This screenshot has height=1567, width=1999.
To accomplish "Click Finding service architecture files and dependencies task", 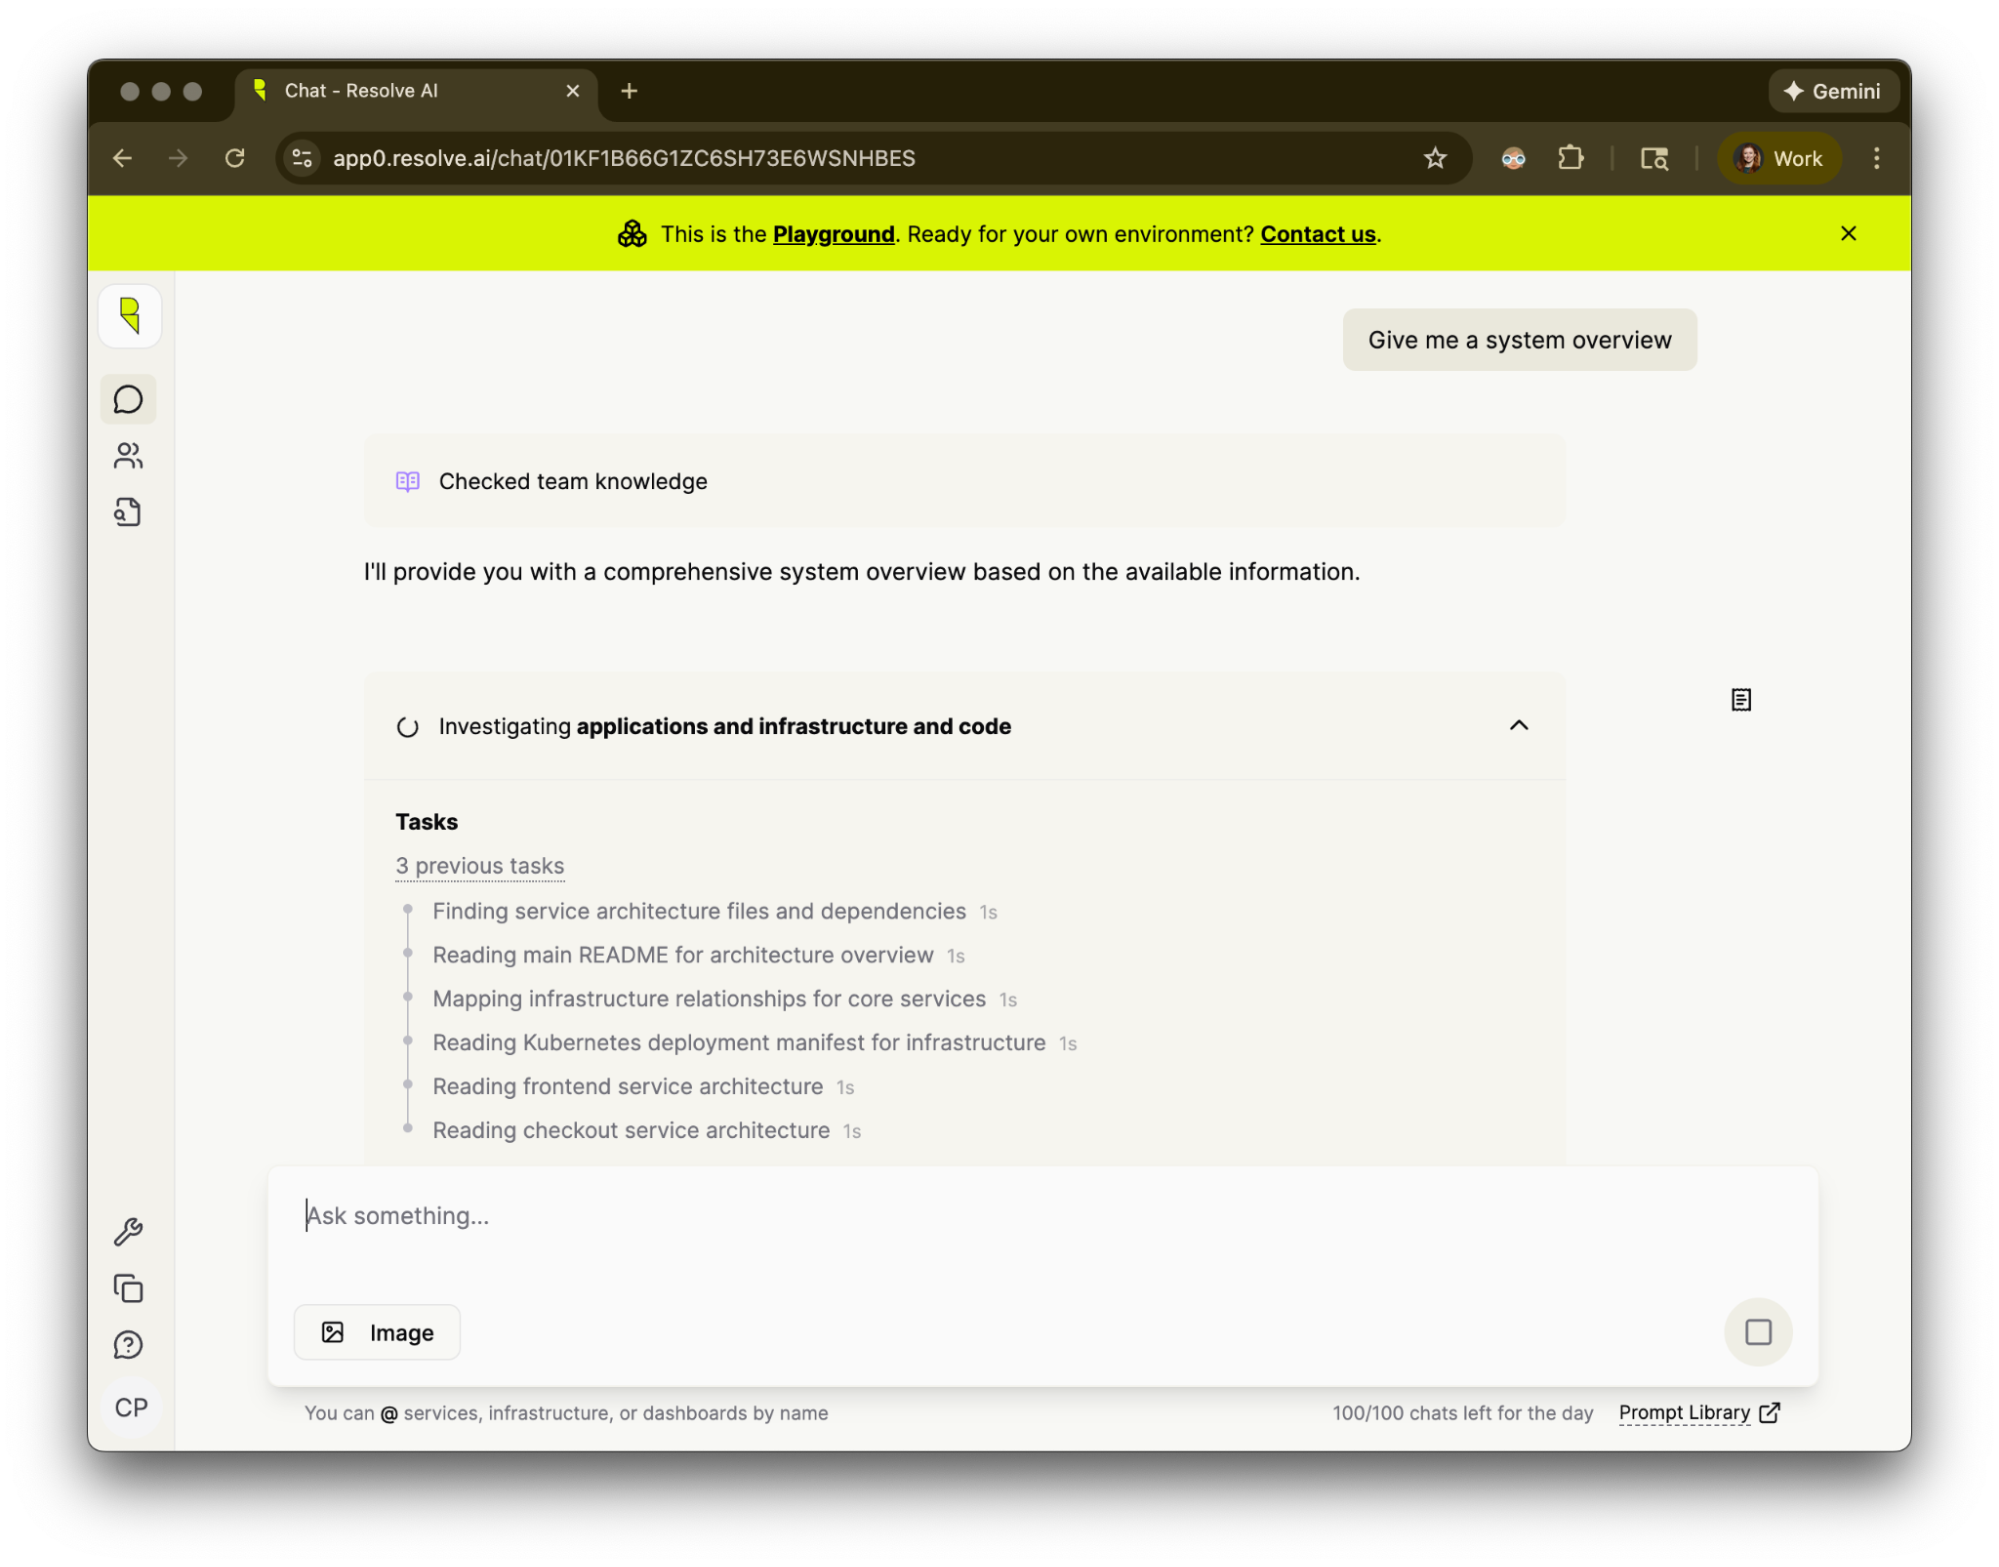I will pyautogui.click(x=700, y=911).
